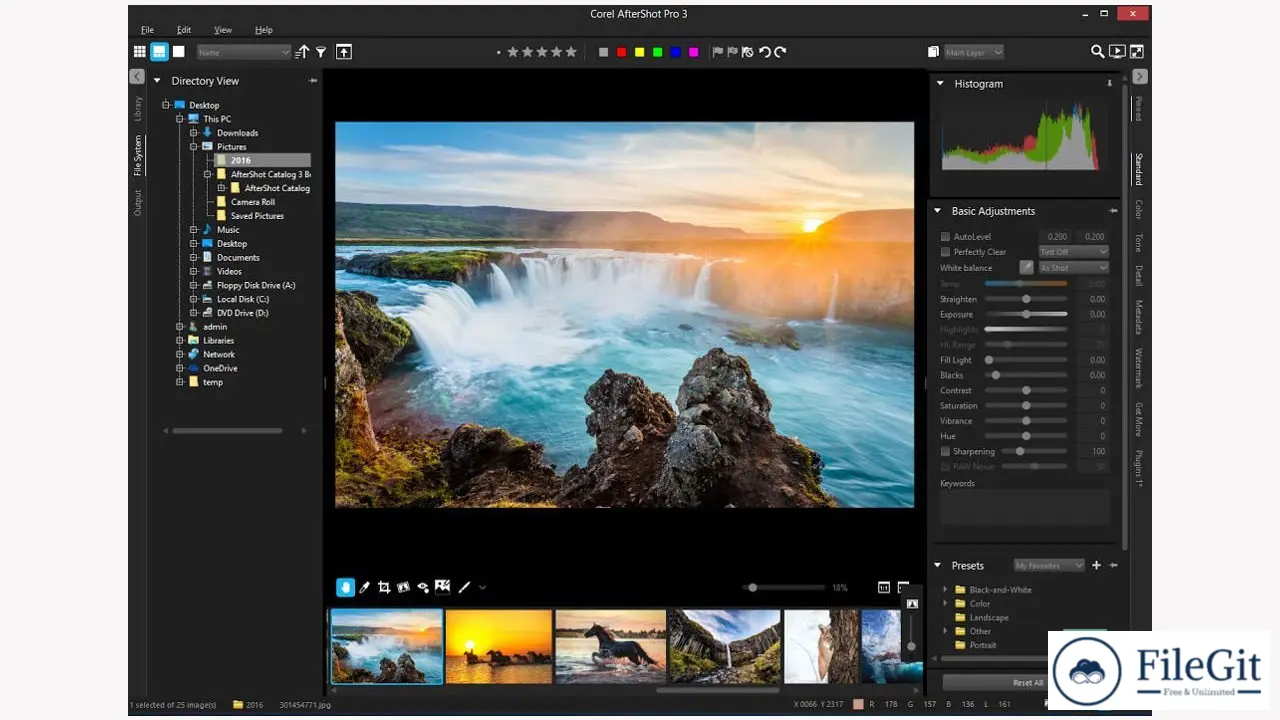Select the sunset horses thumbnail
1280x720 pixels.
(x=499, y=646)
